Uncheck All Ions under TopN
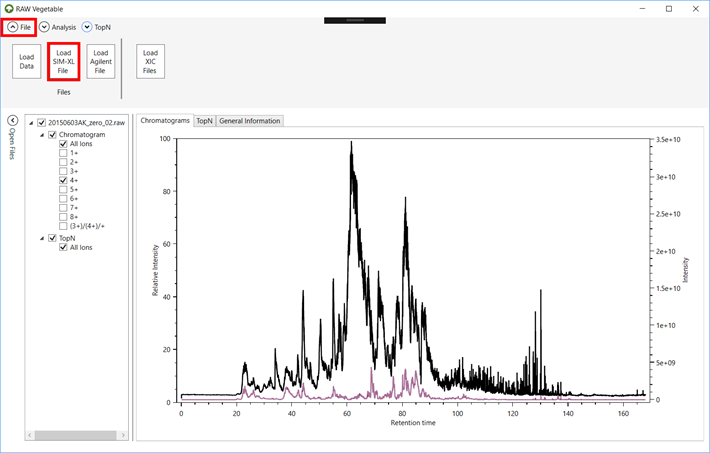This screenshot has height=453, width=710. tap(63, 247)
